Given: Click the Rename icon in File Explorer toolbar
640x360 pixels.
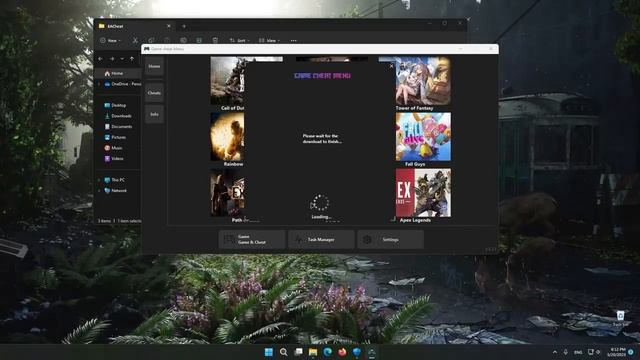Looking at the screenshot, I should (x=183, y=40).
